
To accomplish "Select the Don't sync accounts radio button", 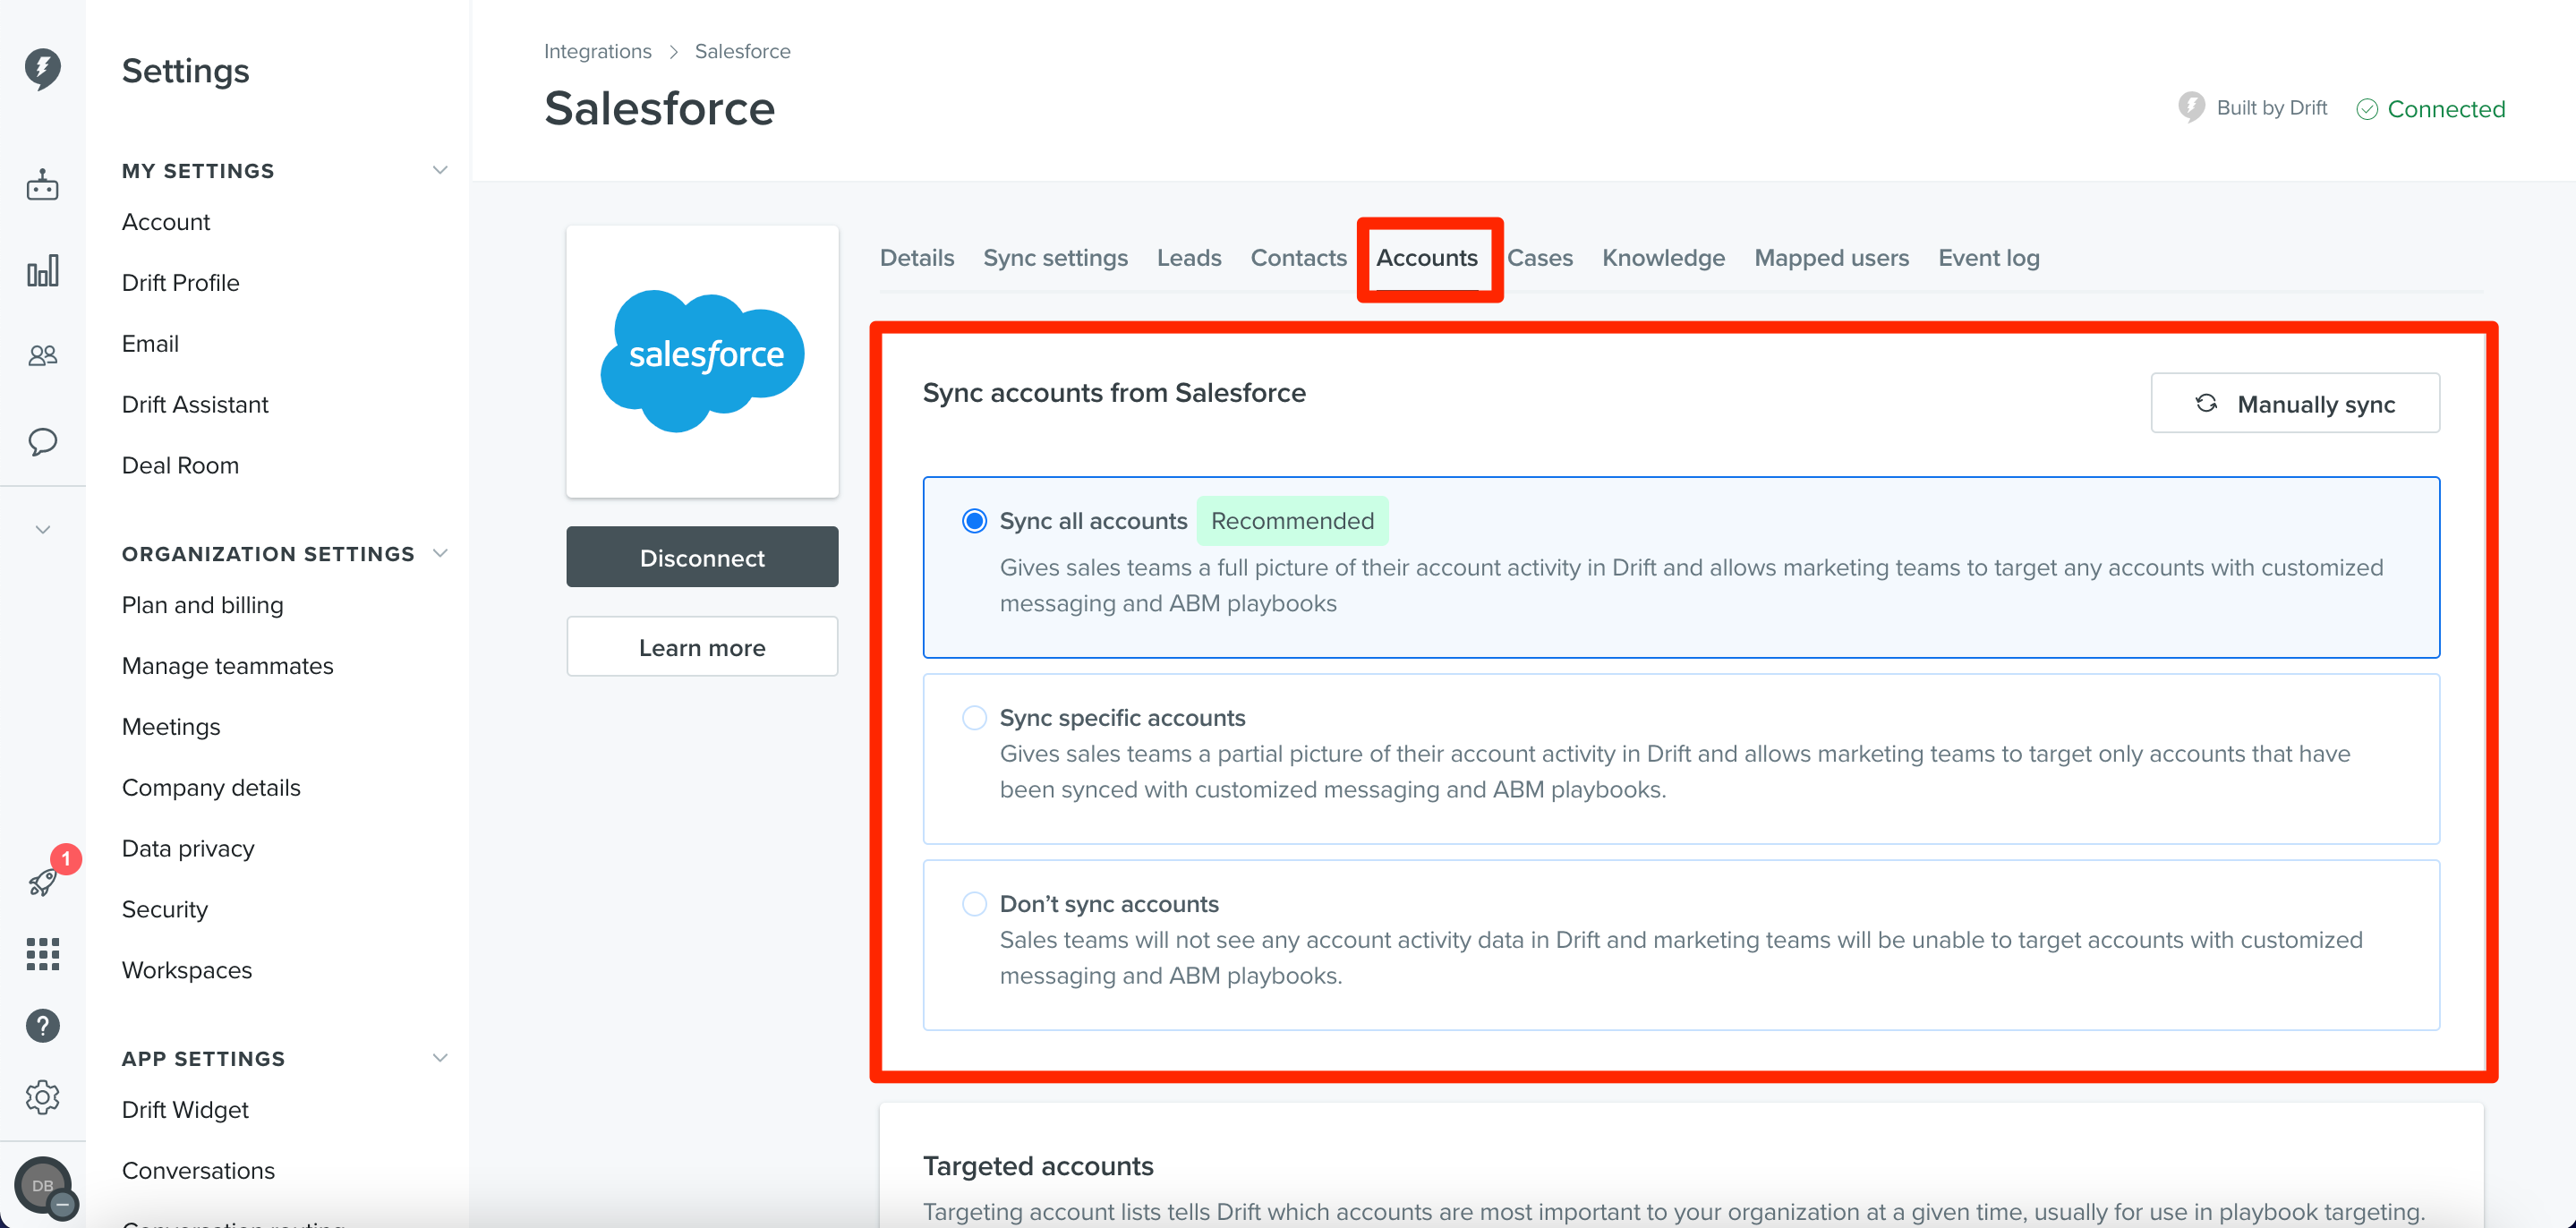I will point(974,904).
